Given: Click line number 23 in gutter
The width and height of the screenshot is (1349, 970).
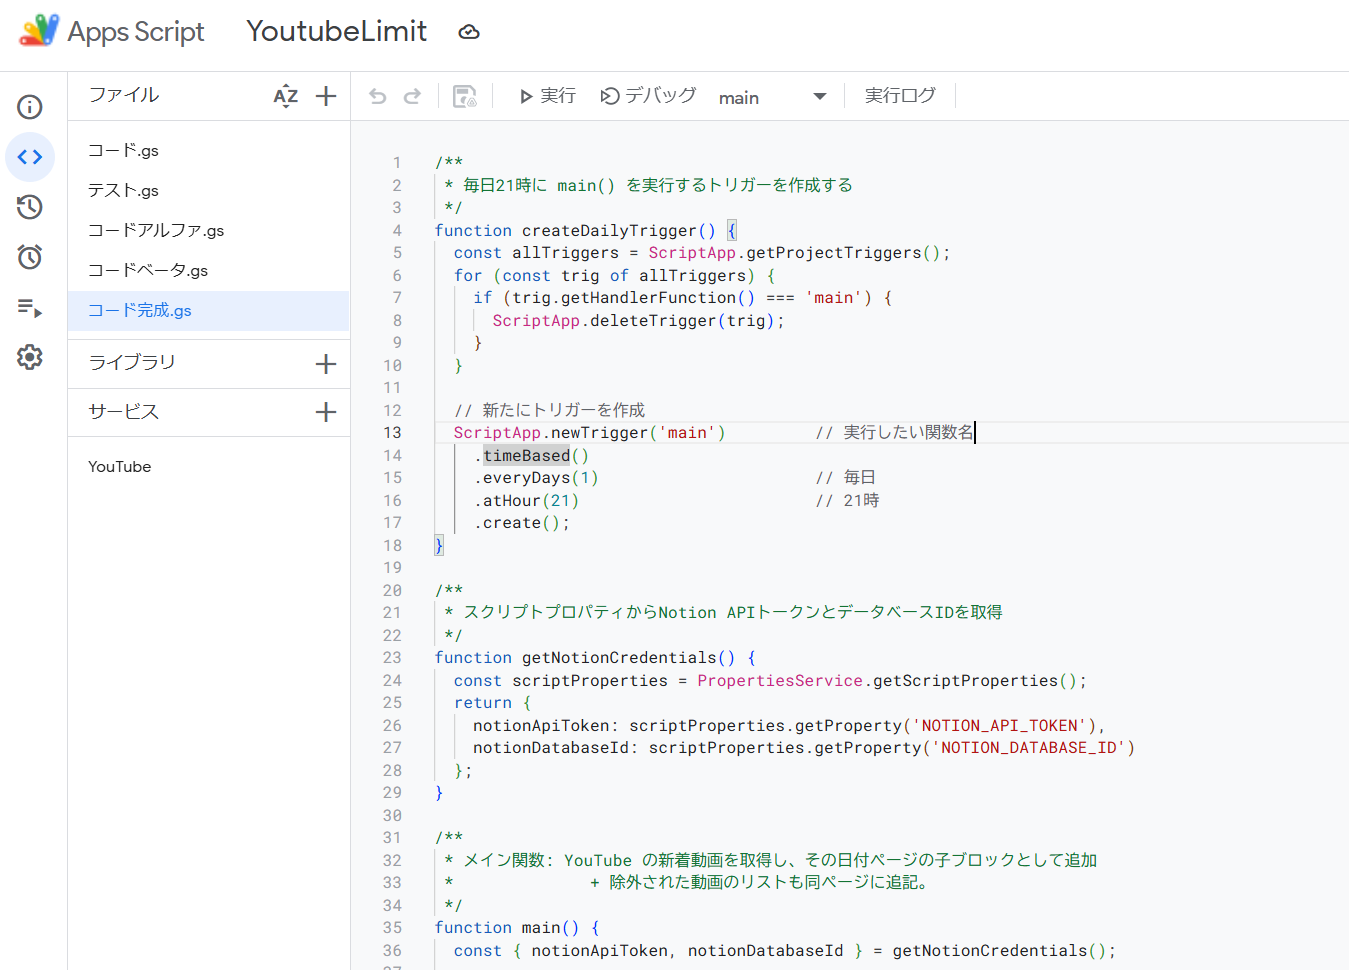Looking at the screenshot, I should pos(392,658).
